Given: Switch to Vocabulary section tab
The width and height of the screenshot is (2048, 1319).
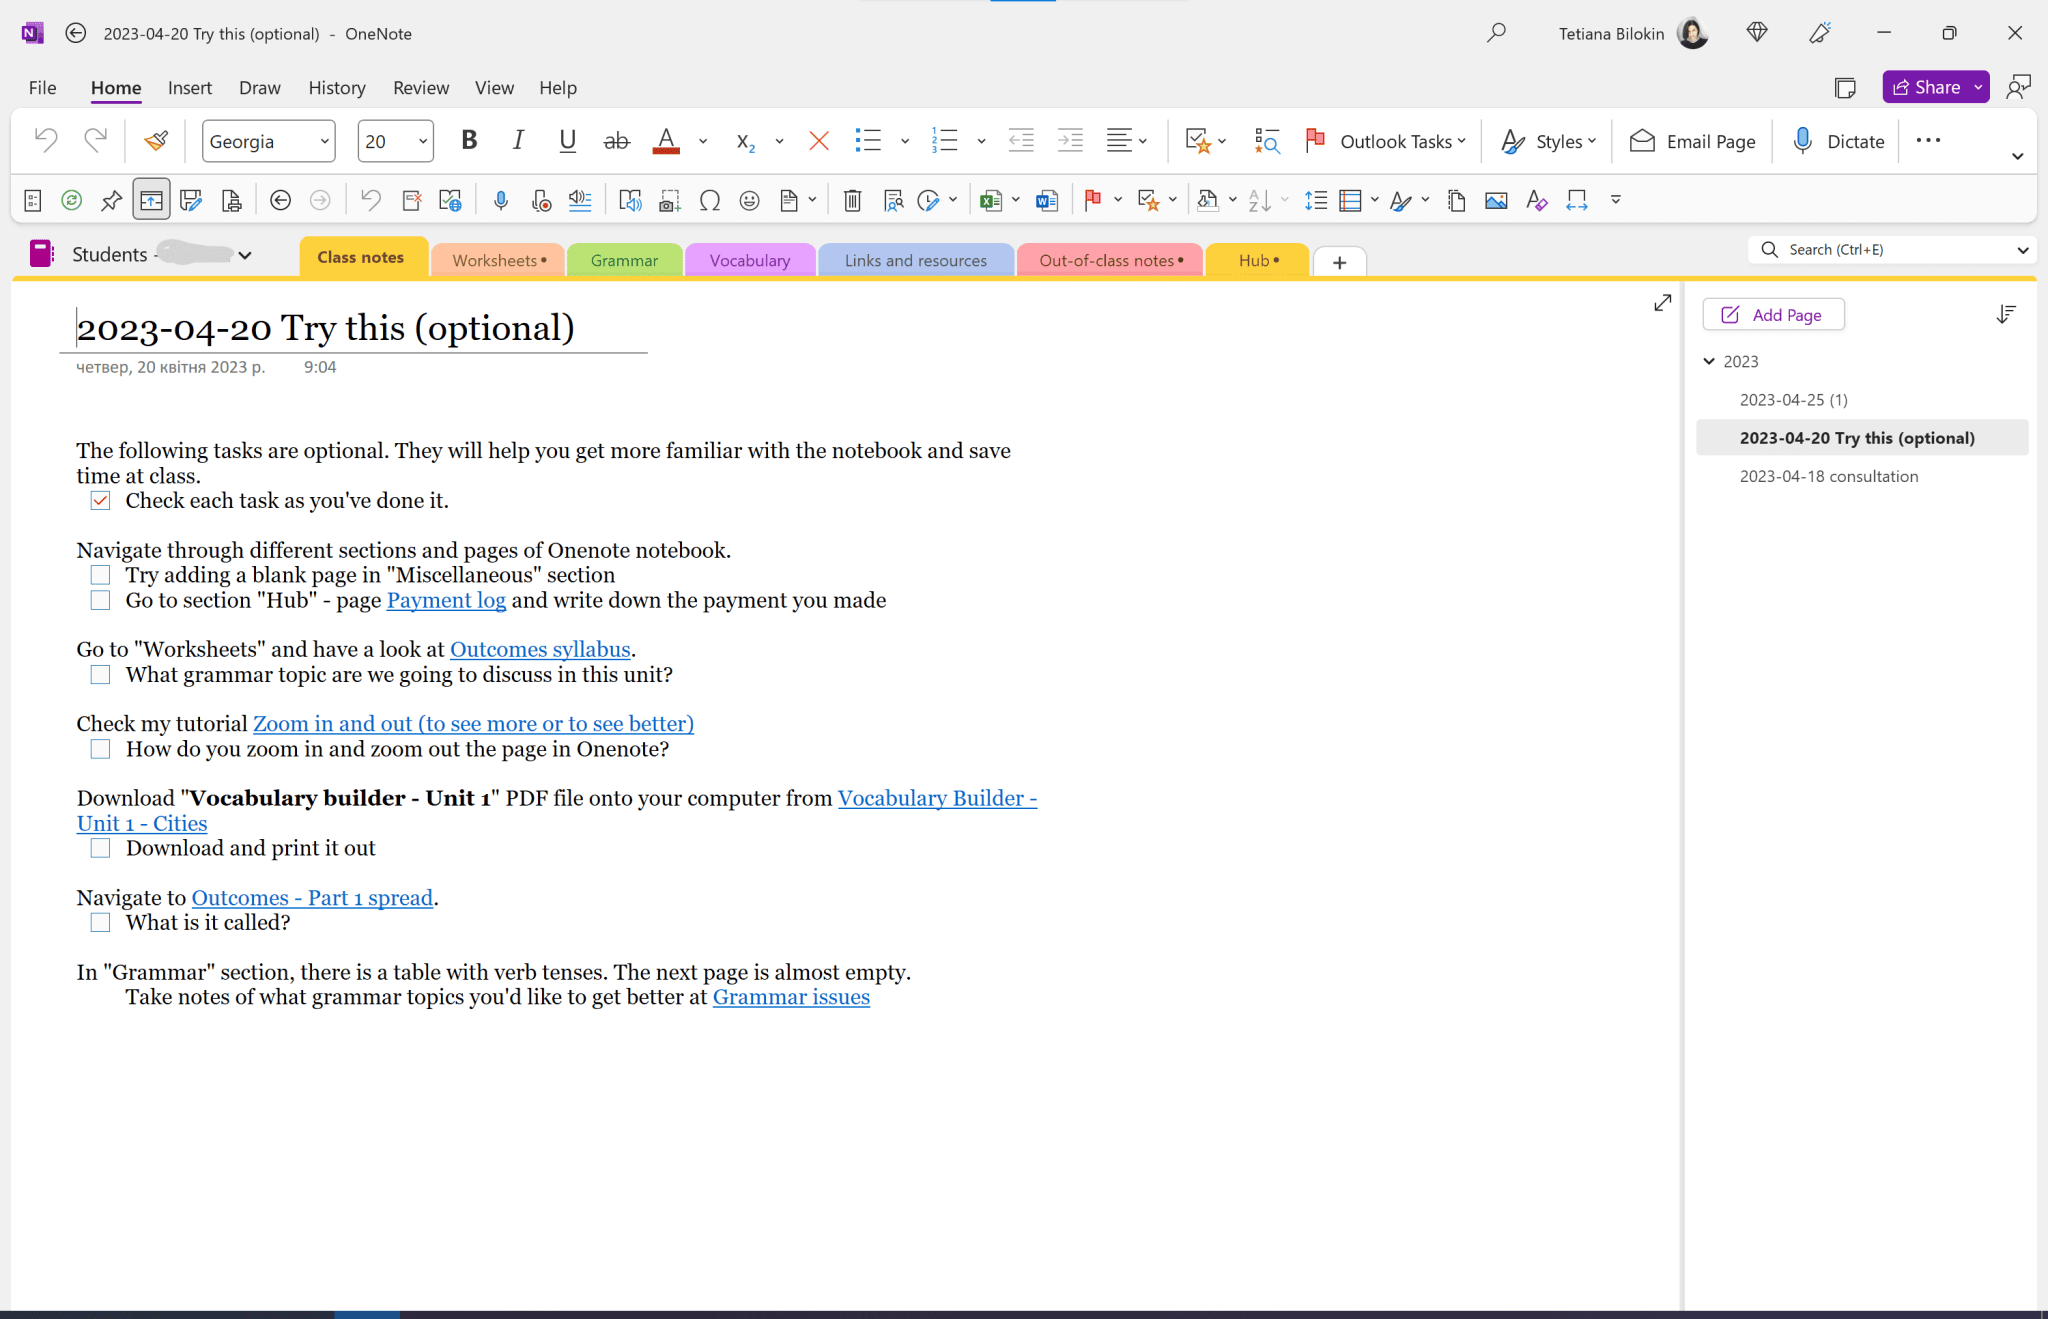Looking at the screenshot, I should coord(749,260).
